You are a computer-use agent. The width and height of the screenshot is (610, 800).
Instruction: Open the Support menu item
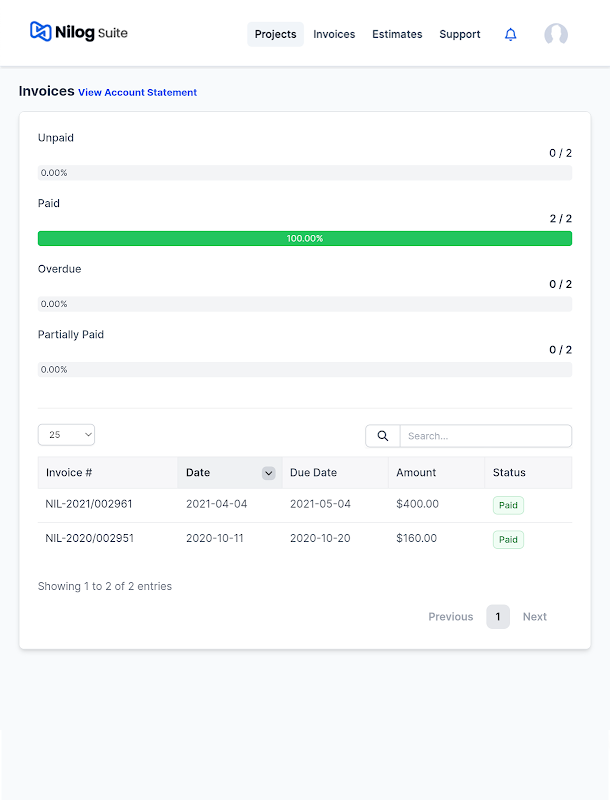pyautogui.click(x=460, y=34)
